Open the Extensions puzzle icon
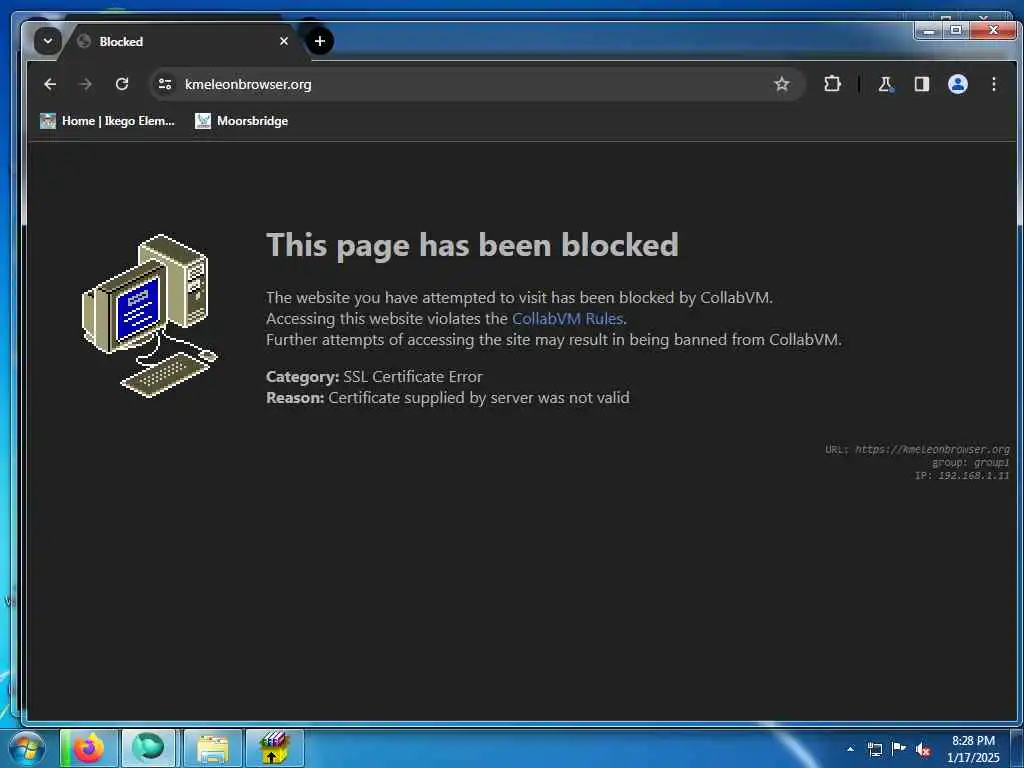This screenshot has height=768, width=1024. point(832,84)
